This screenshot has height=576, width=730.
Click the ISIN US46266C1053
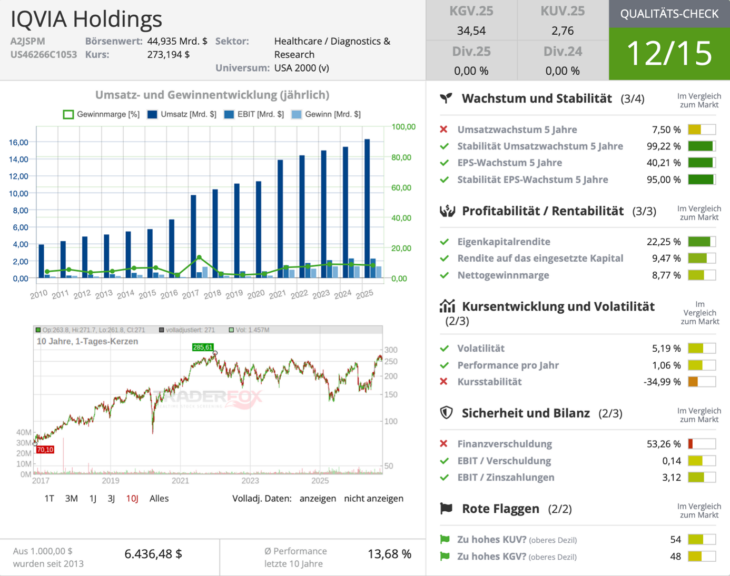tap(43, 54)
